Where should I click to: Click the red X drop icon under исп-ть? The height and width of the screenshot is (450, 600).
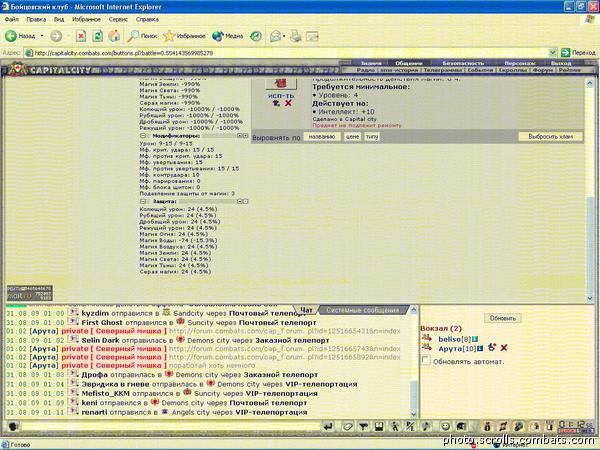[x=288, y=103]
